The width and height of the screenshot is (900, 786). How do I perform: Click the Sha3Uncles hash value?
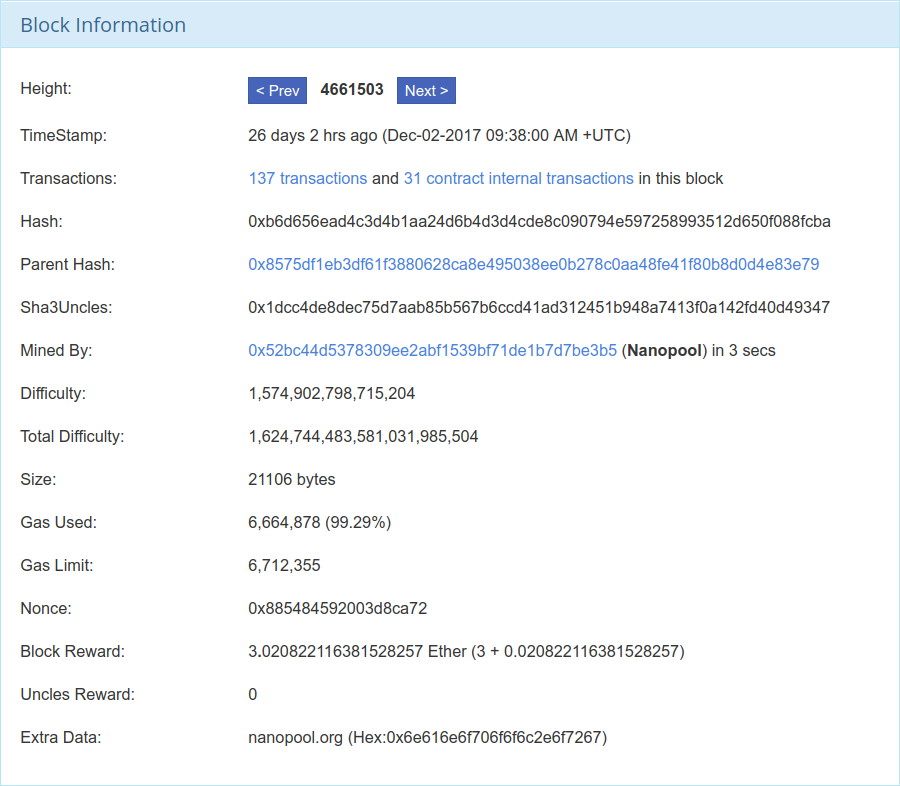point(538,307)
